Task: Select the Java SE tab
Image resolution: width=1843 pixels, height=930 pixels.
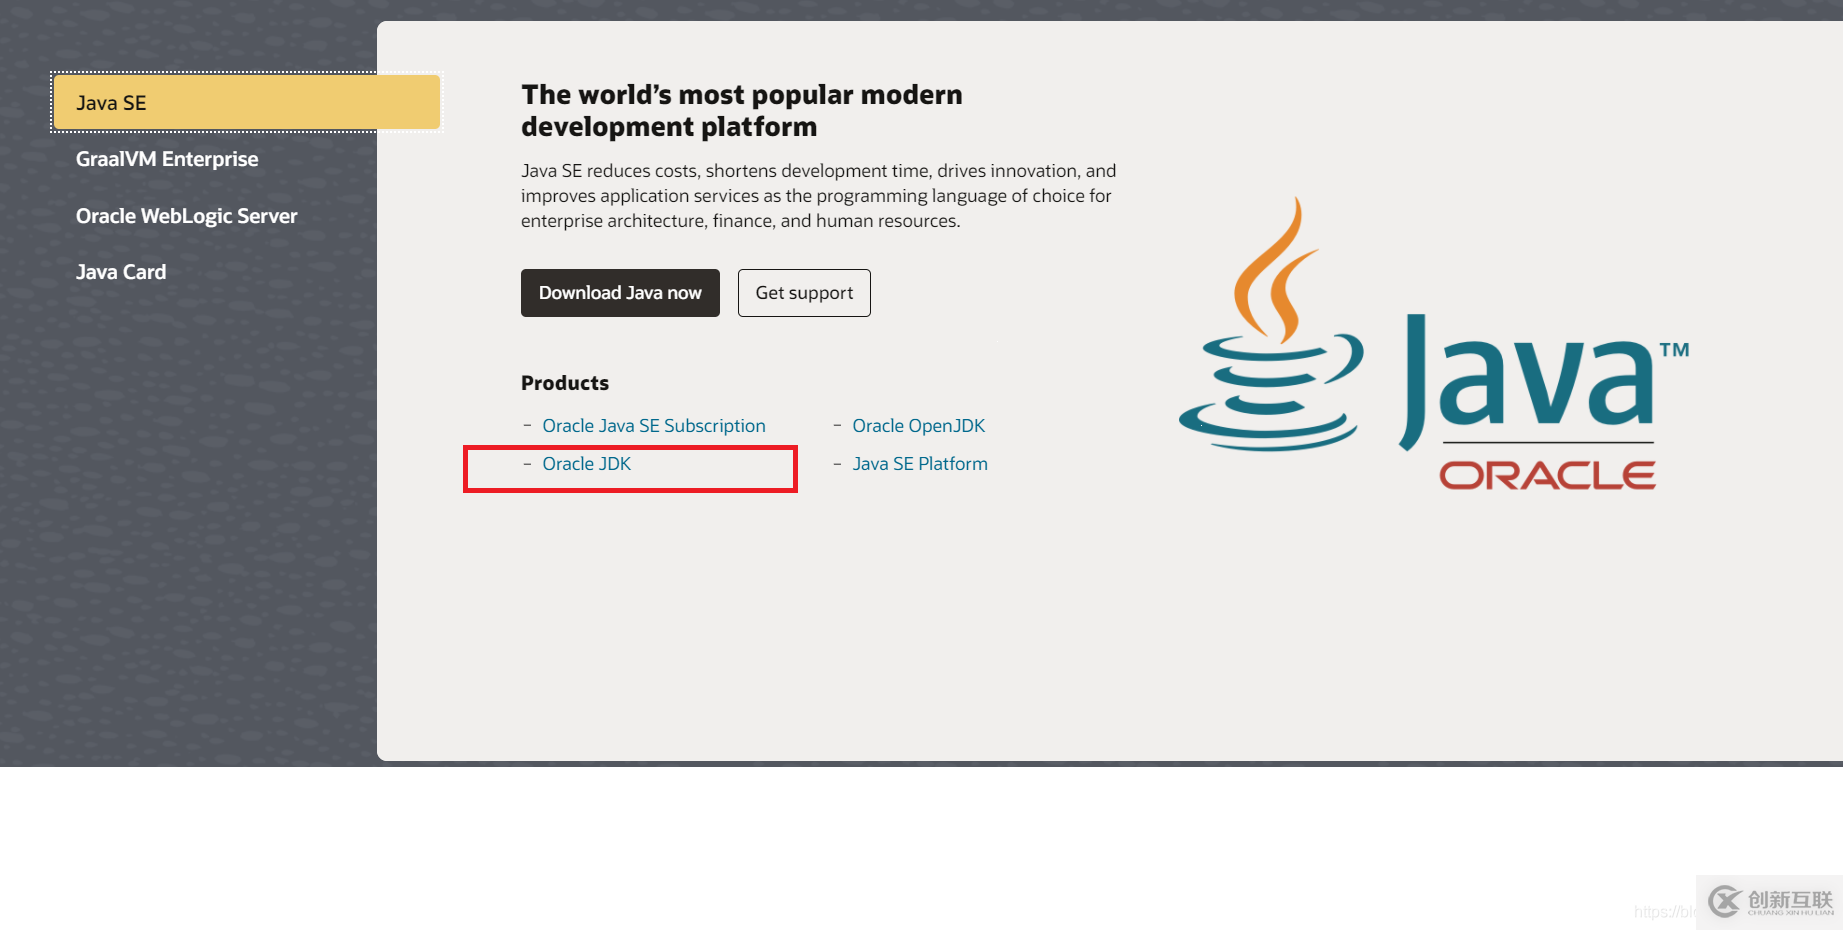Action: tap(246, 102)
